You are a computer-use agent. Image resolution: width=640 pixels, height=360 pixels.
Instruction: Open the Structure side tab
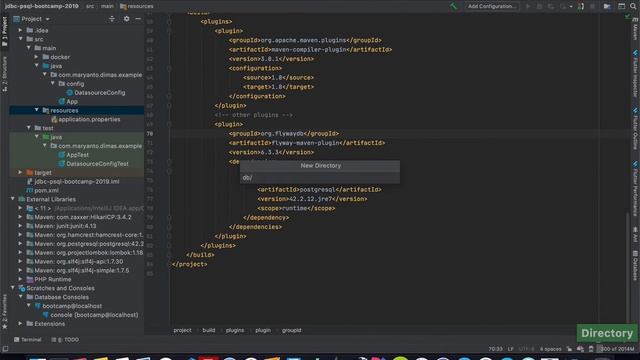coord(4,74)
